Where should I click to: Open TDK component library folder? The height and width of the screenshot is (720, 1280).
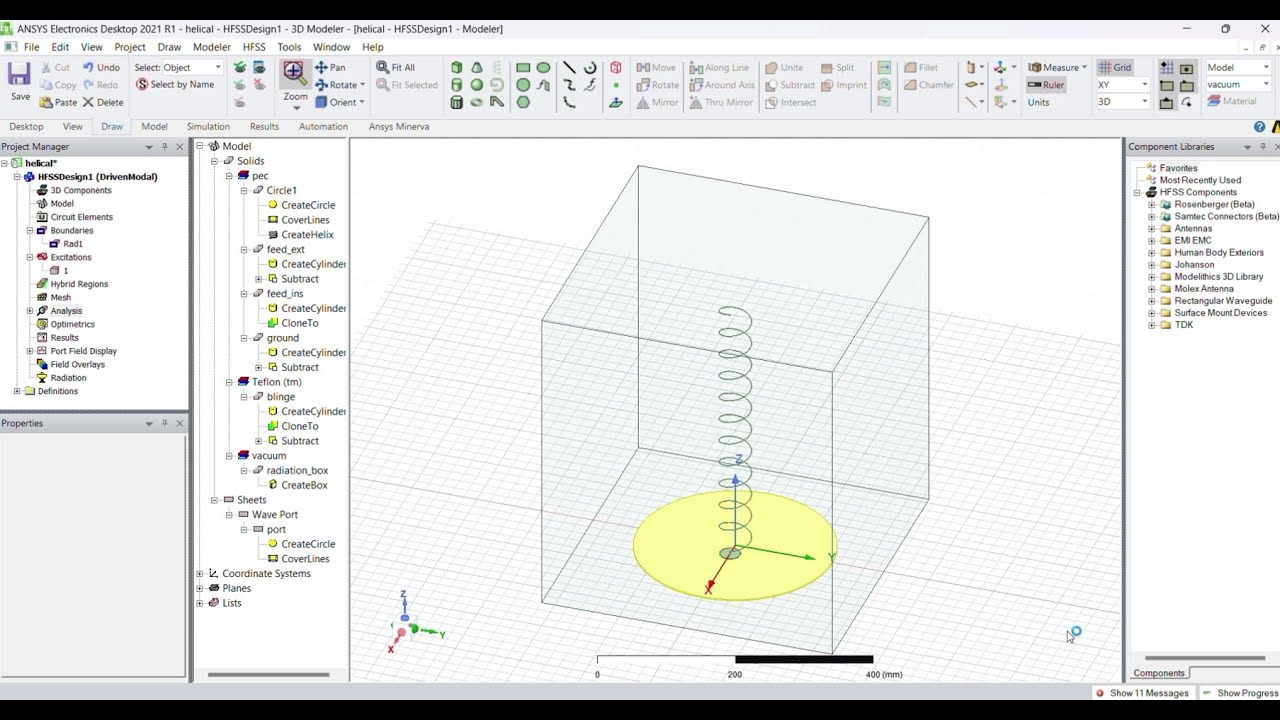[1184, 325]
